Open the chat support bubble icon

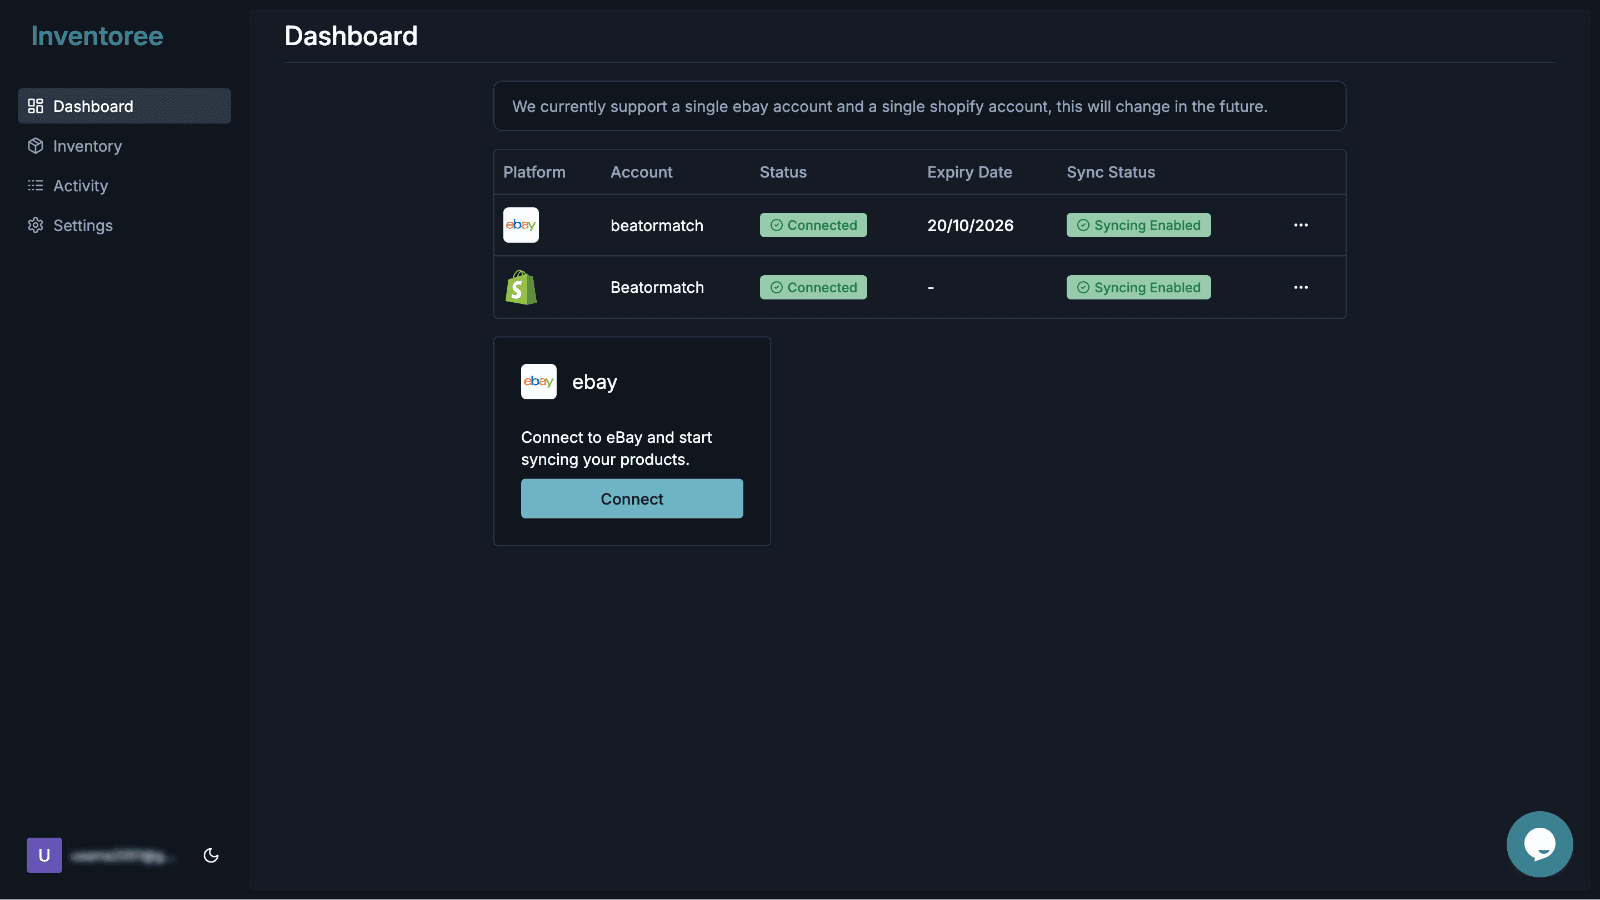1539,843
